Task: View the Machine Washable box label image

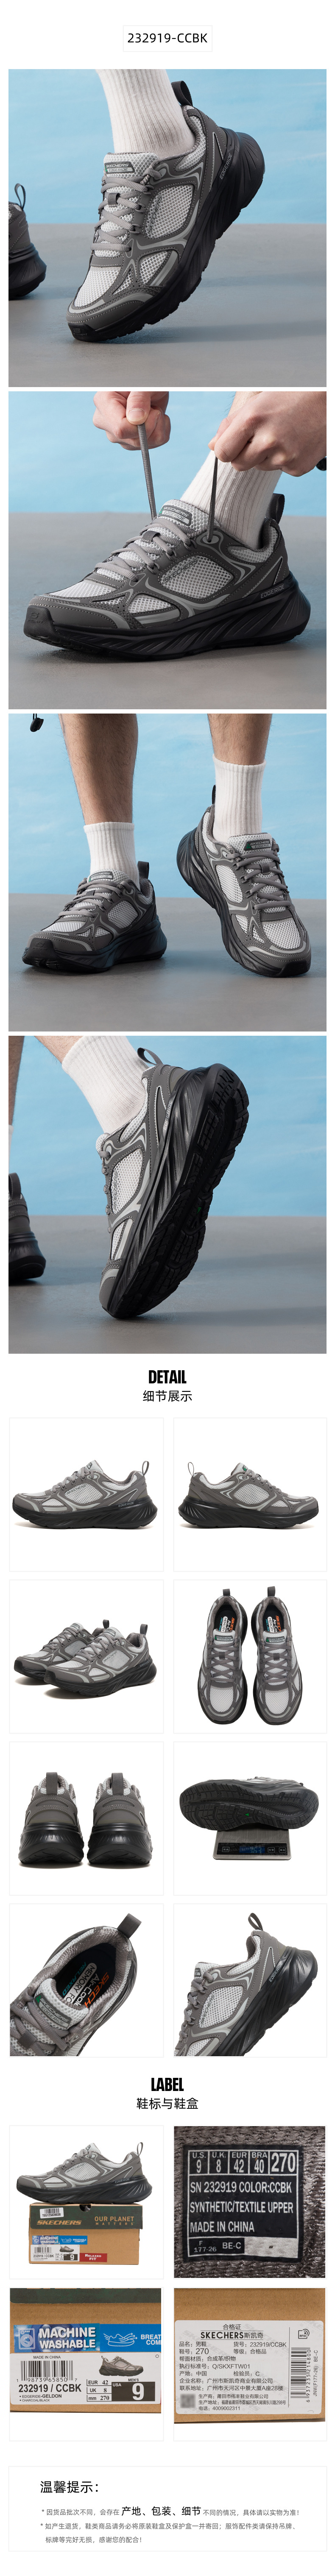Action: [86, 2365]
